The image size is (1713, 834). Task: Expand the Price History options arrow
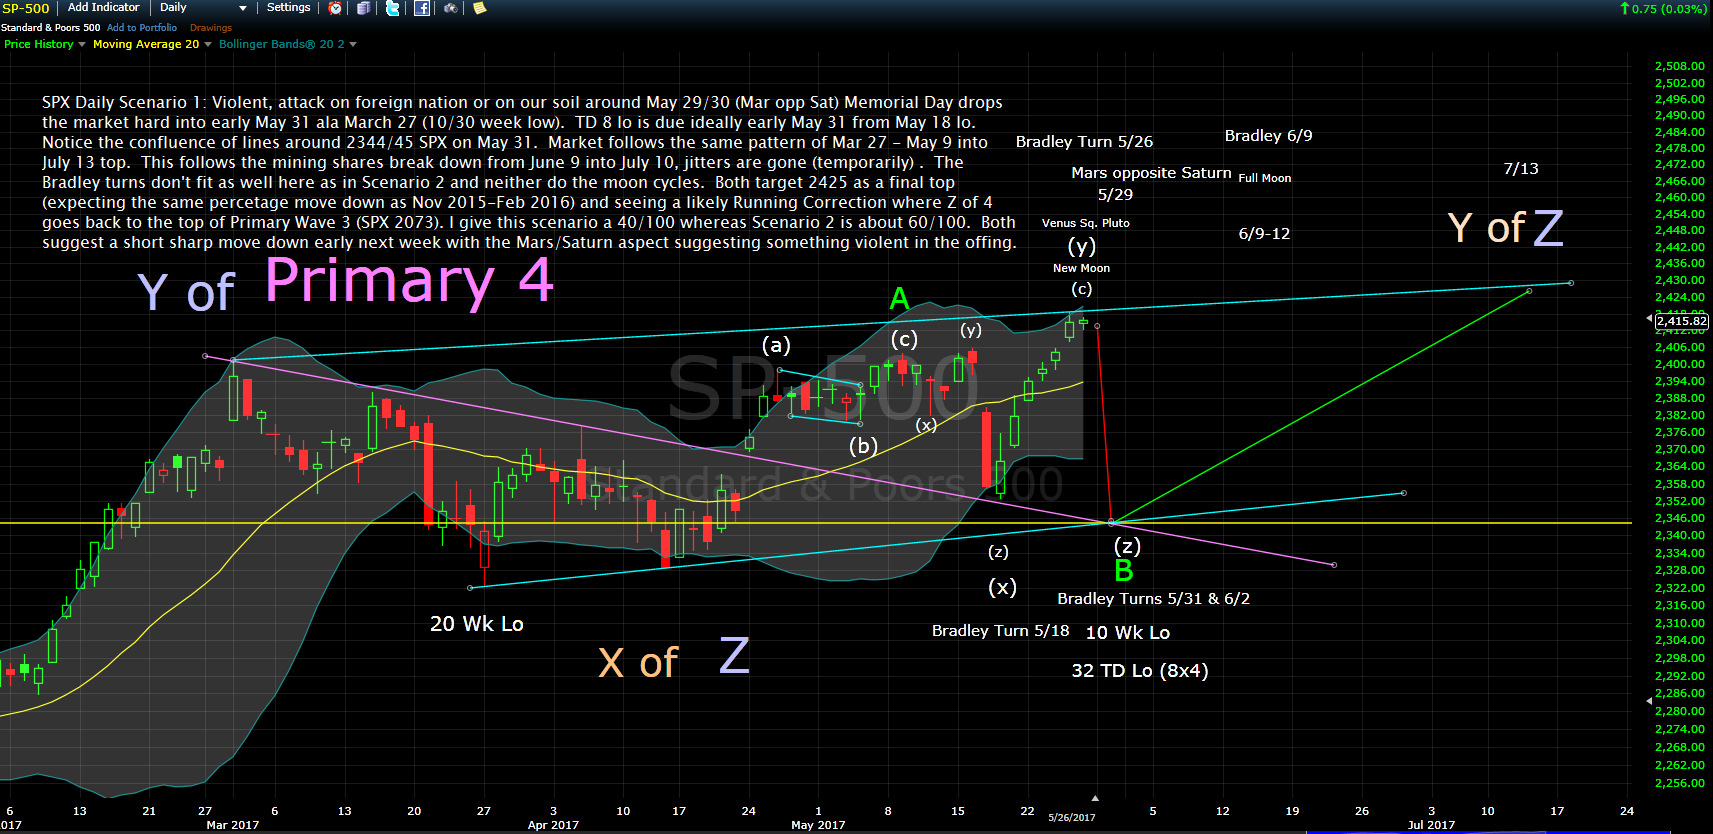point(82,44)
